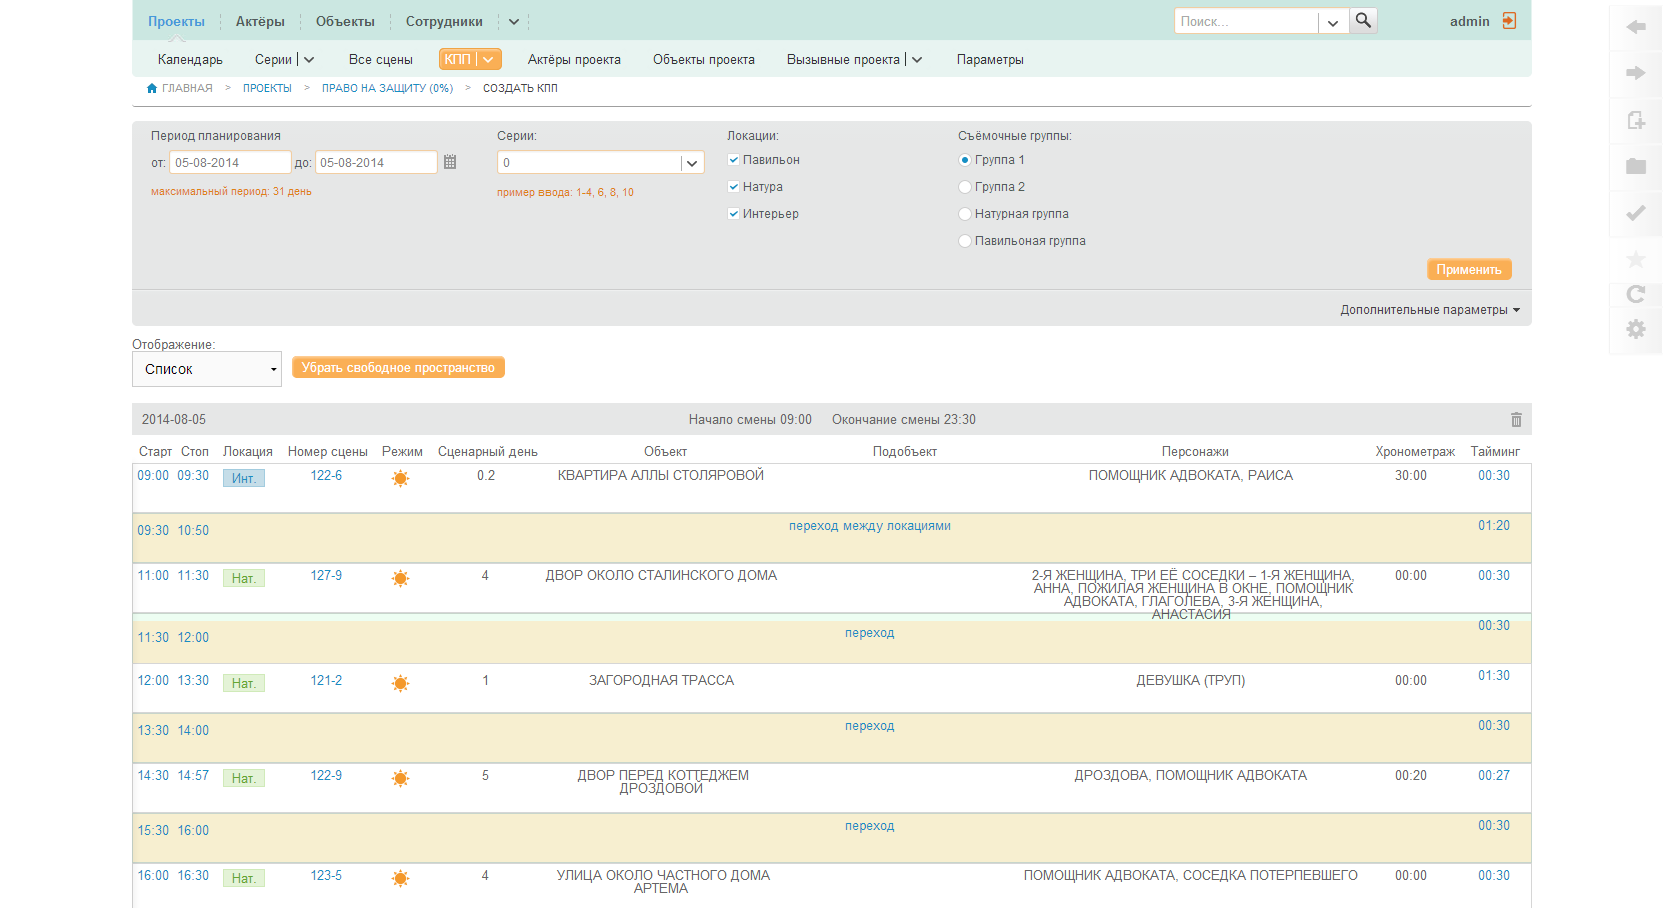The image size is (1663, 908).
Task: Open the Актёры top menu
Action: point(260,21)
